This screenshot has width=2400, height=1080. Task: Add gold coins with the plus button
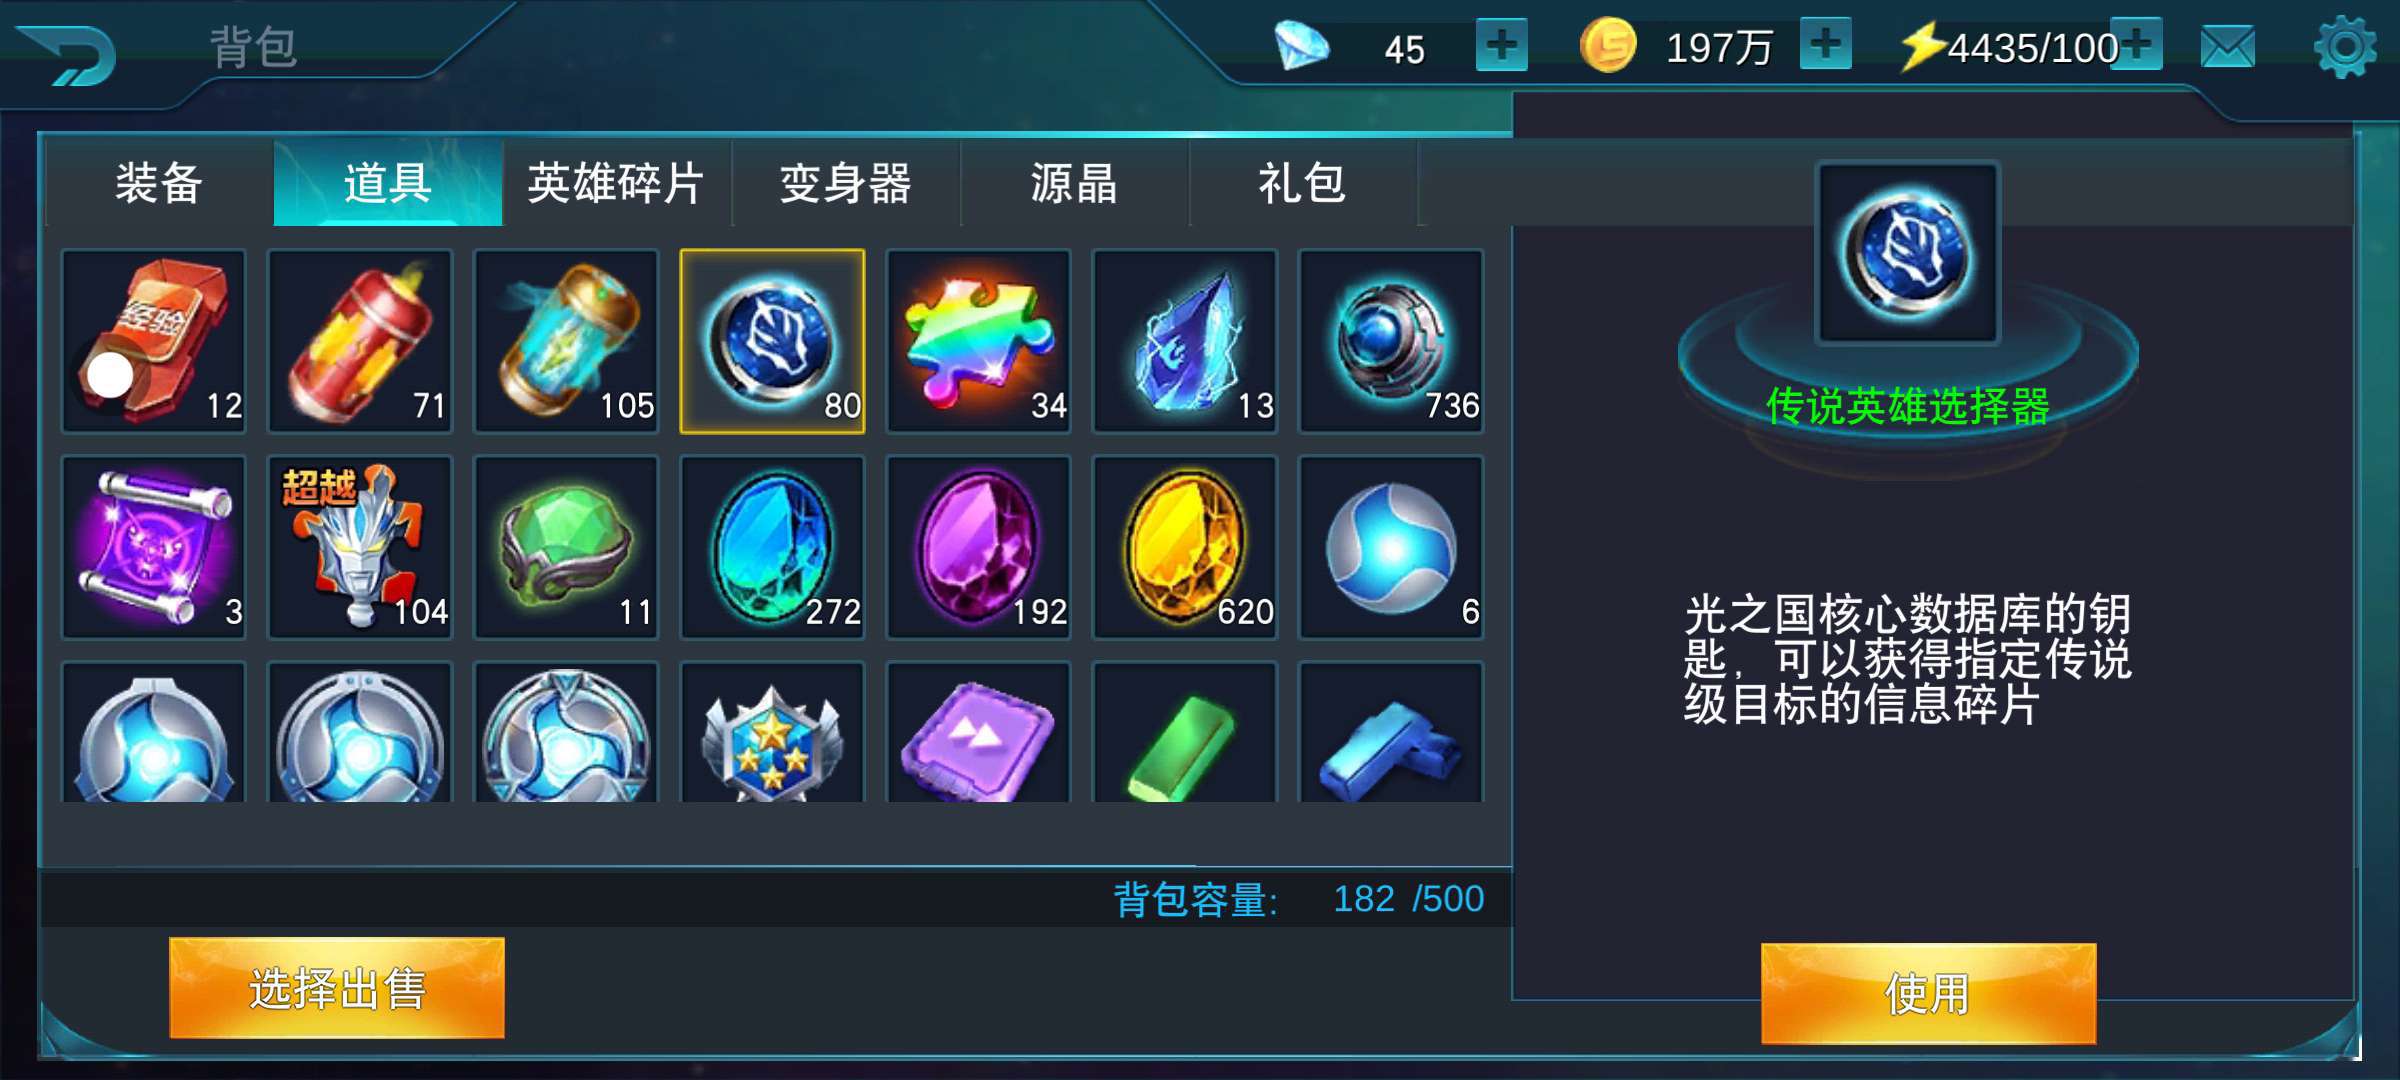pyautogui.click(x=1826, y=44)
